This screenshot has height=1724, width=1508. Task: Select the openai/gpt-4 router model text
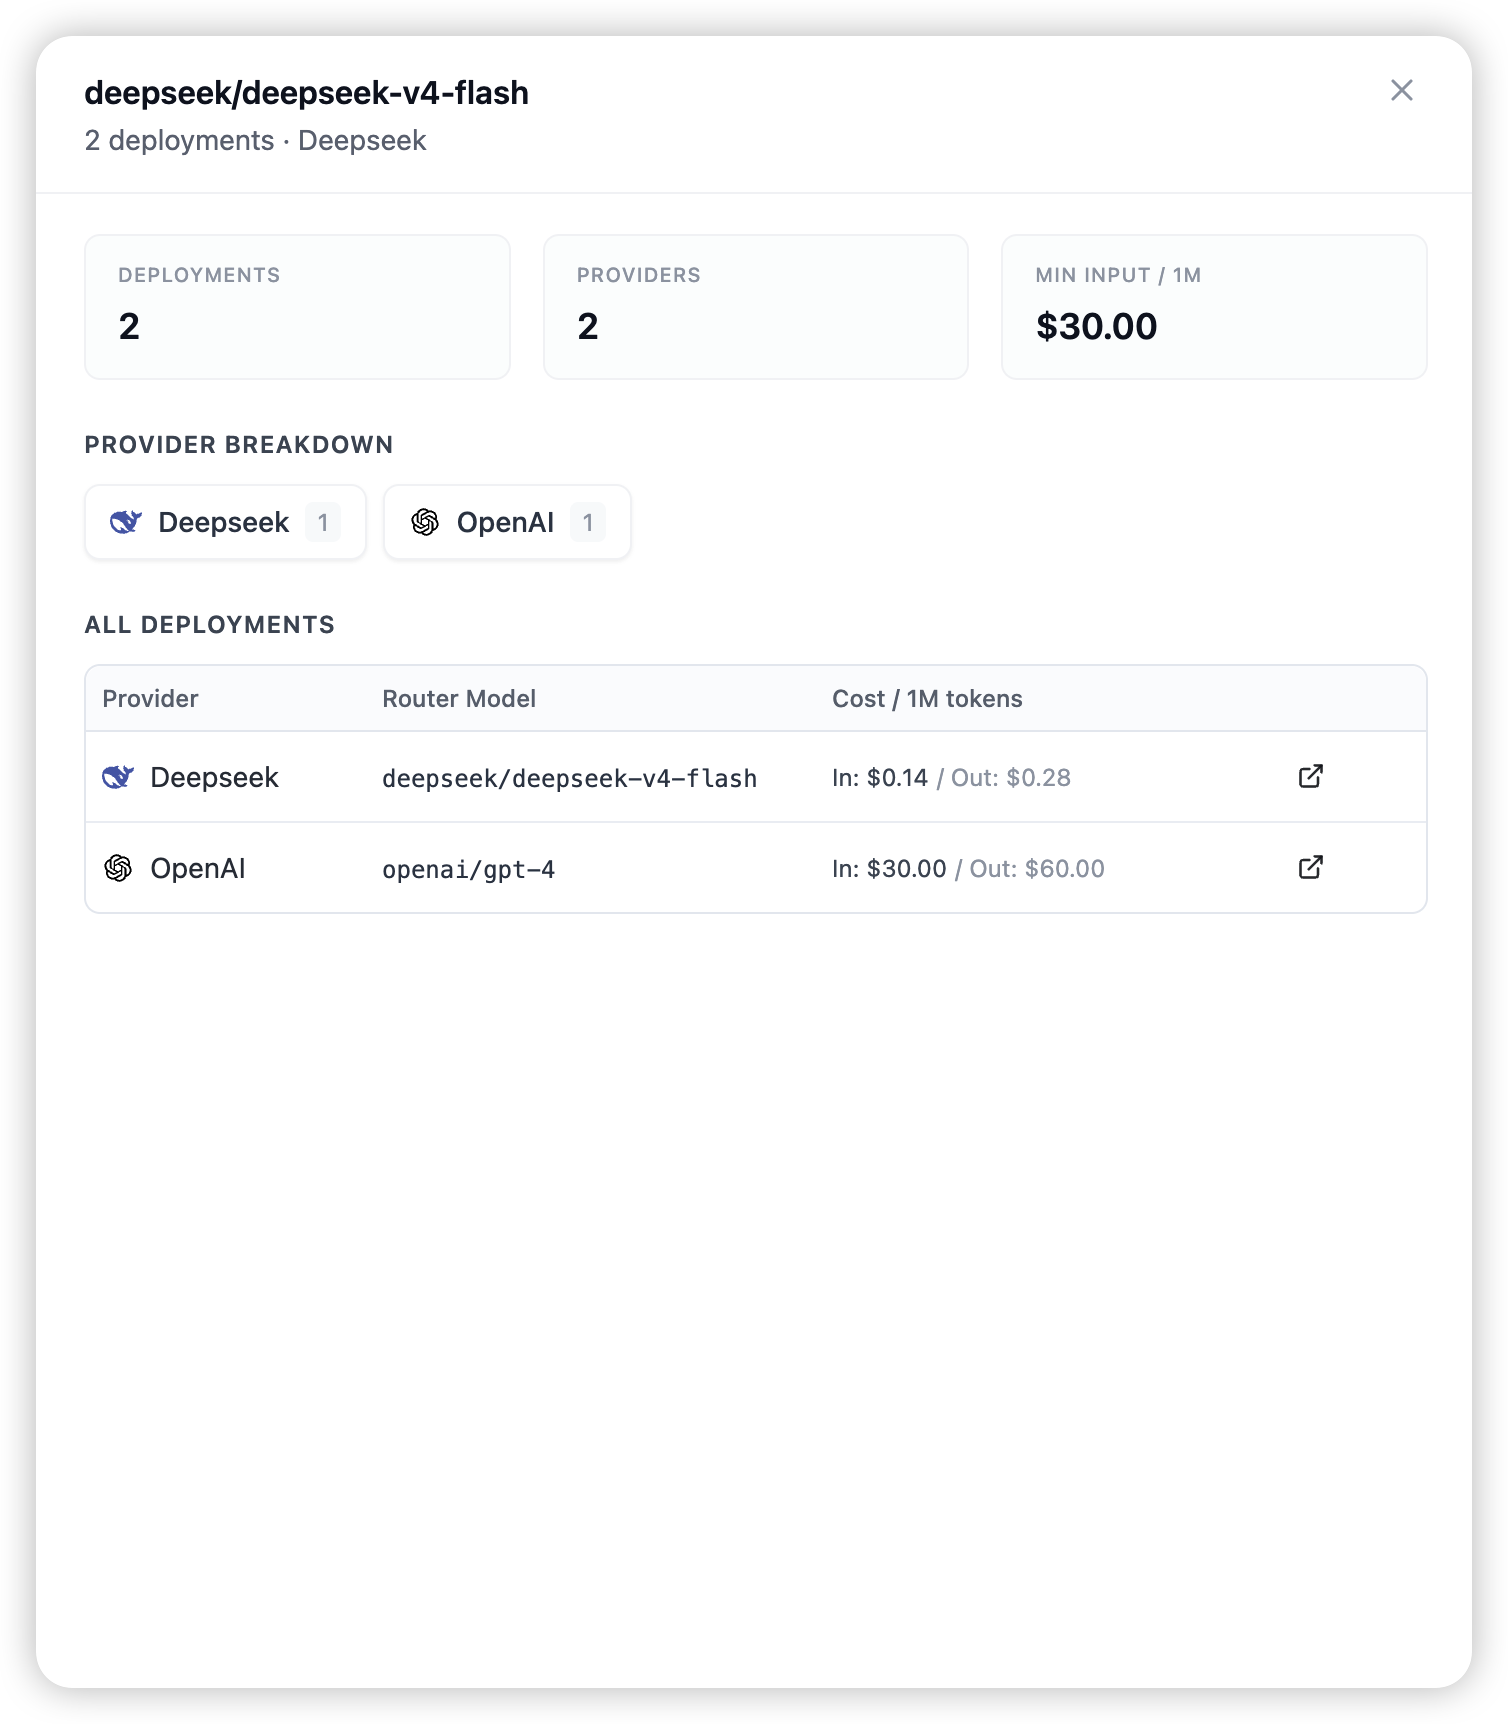coord(468,869)
